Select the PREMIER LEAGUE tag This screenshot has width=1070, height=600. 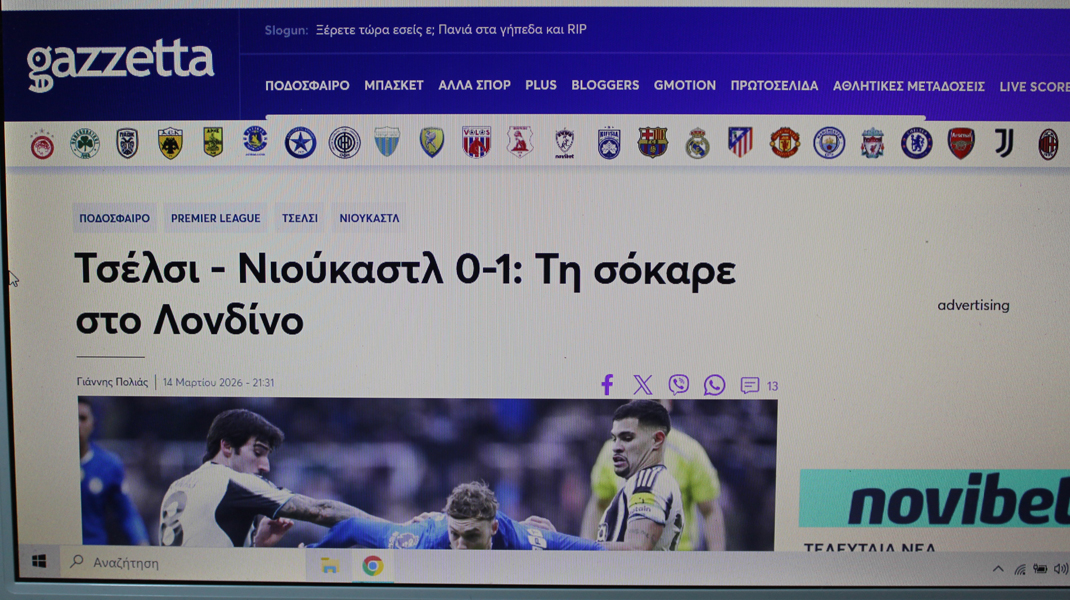(215, 218)
